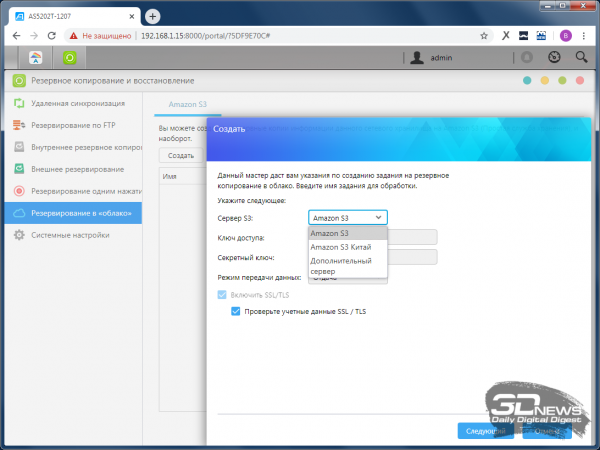600x450 pixels.
Task: Click the Создать button above the table
Action: (x=181, y=155)
